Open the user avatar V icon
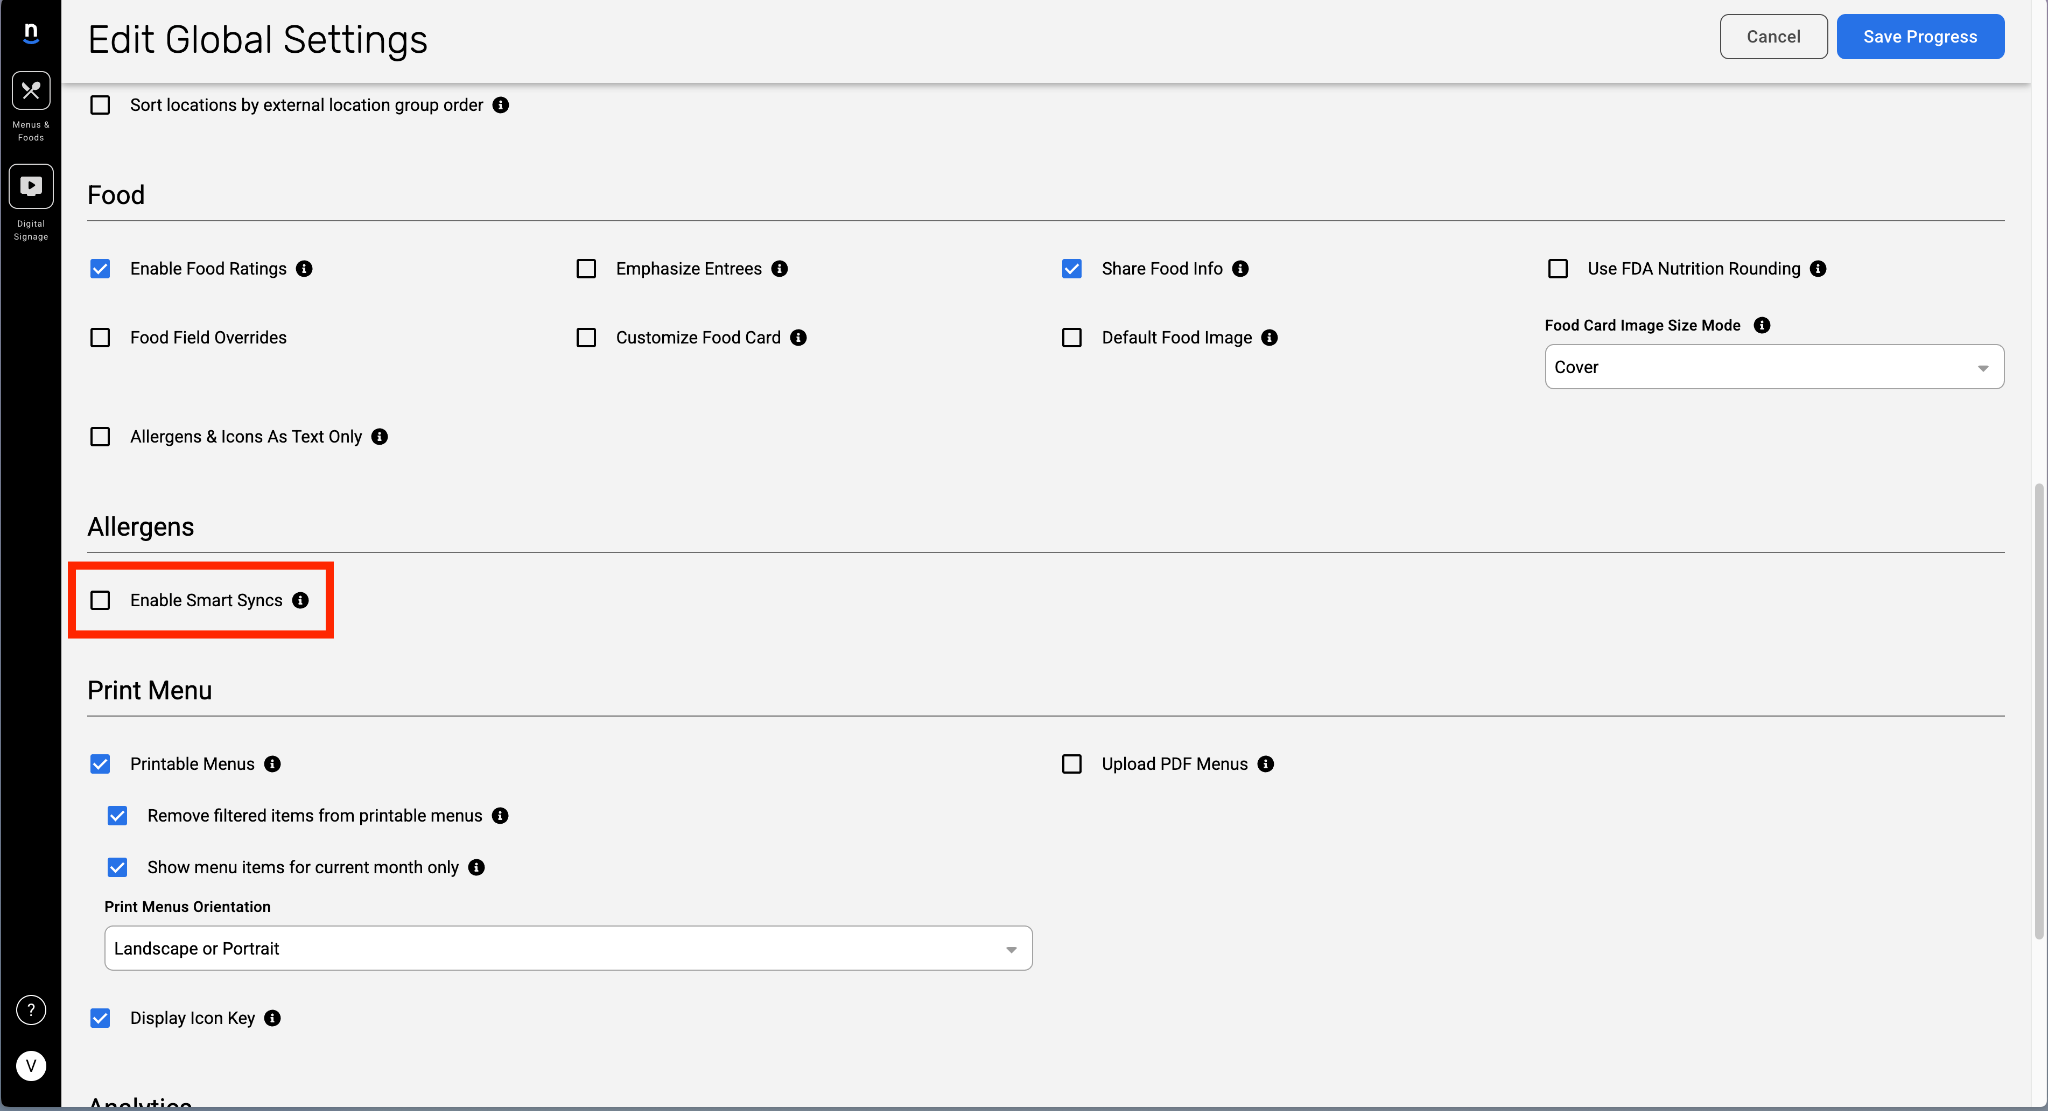The width and height of the screenshot is (2048, 1111). coord(31,1066)
